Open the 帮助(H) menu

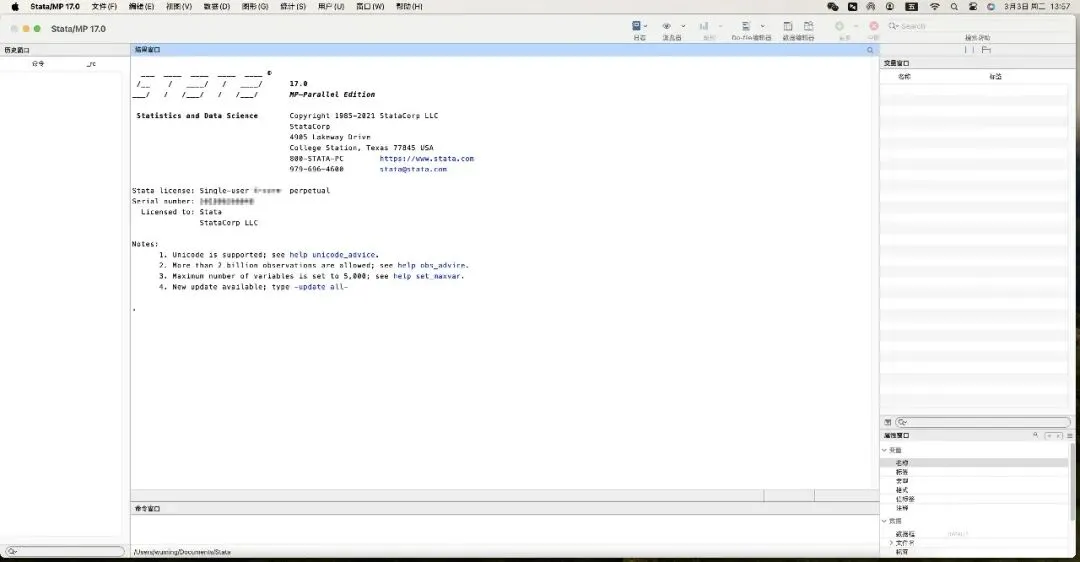click(409, 6)
